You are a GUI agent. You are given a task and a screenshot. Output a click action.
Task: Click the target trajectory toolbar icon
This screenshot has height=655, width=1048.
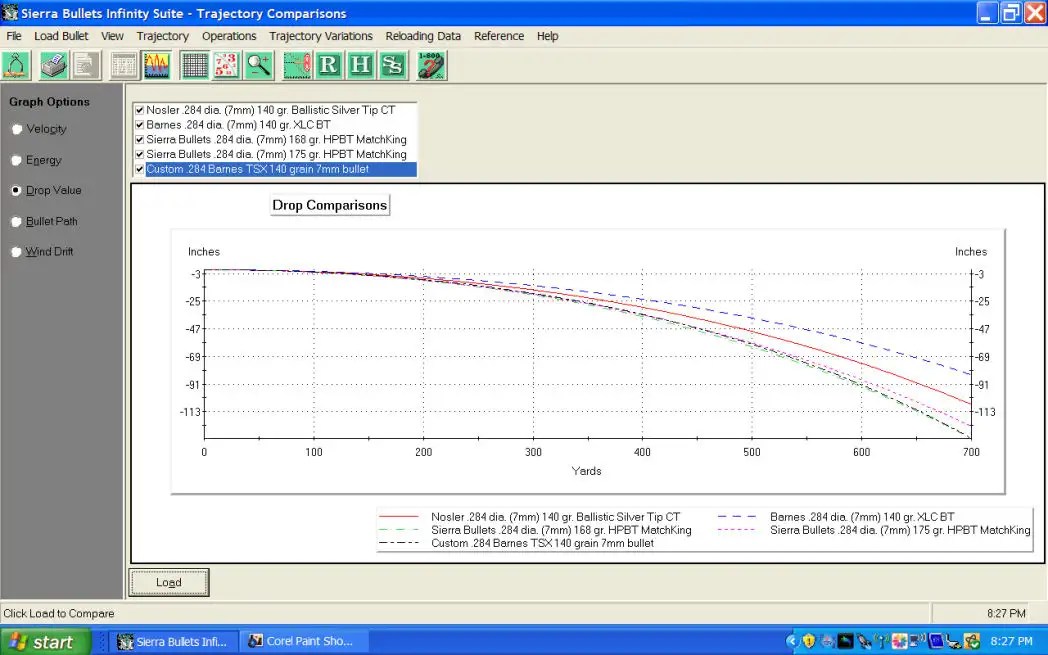coord(297,66)
